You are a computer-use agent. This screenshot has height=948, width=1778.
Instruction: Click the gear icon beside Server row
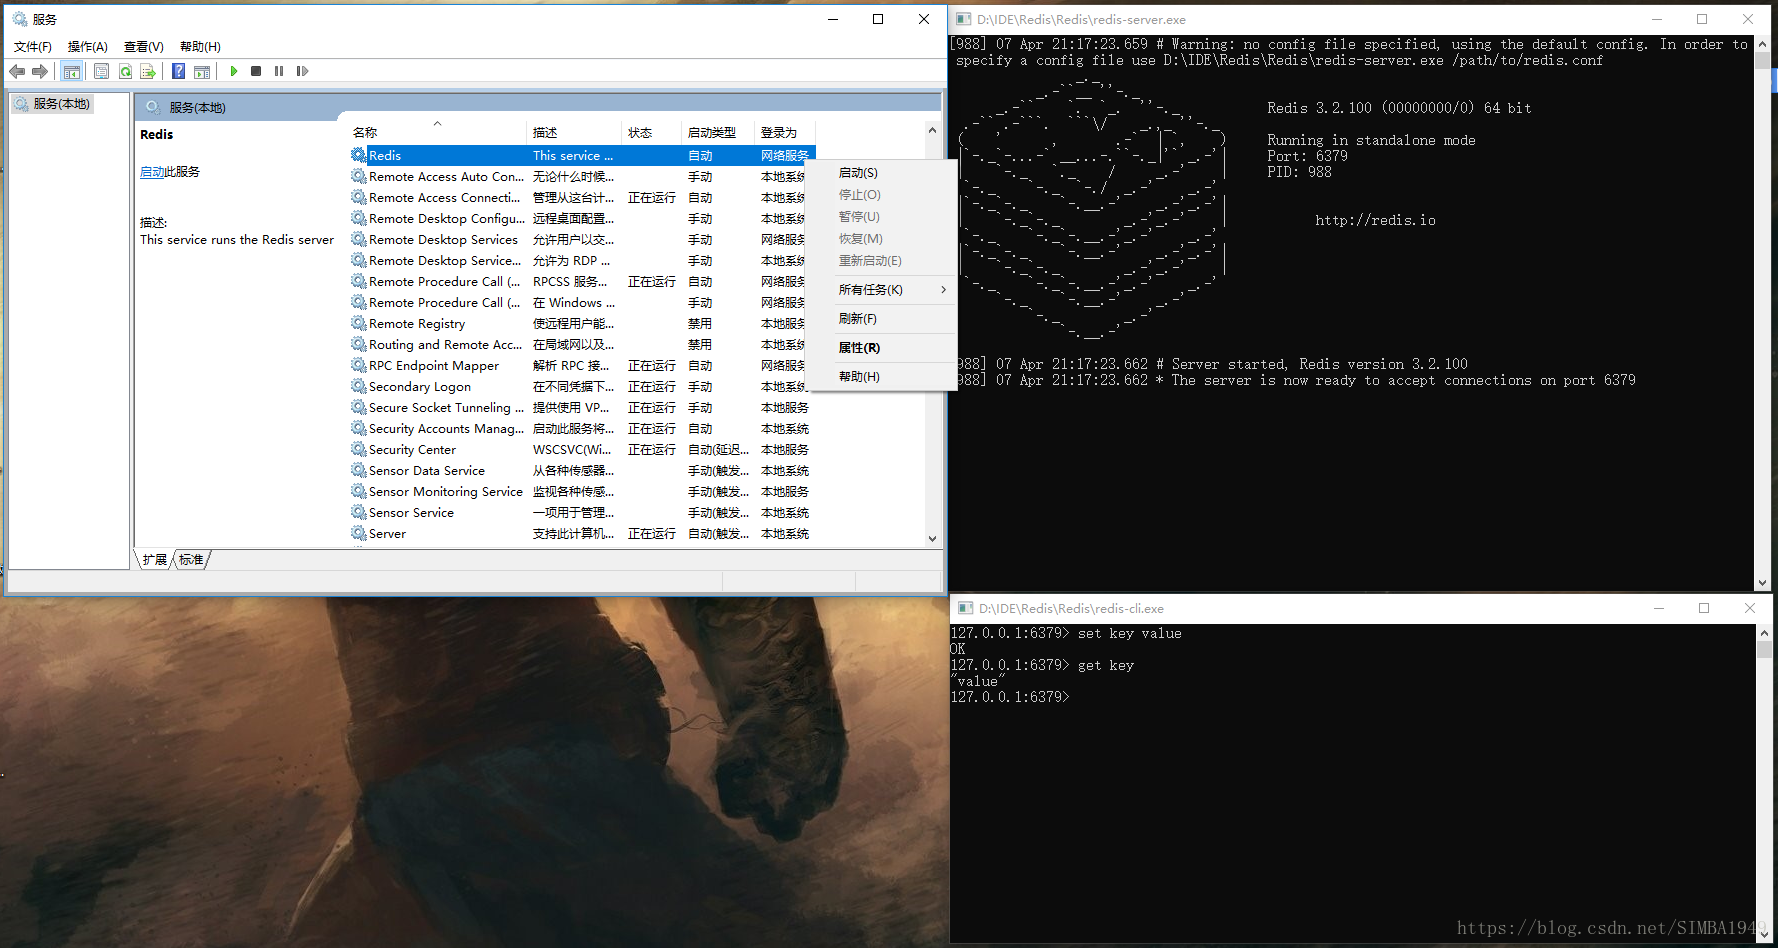(358, 533)
